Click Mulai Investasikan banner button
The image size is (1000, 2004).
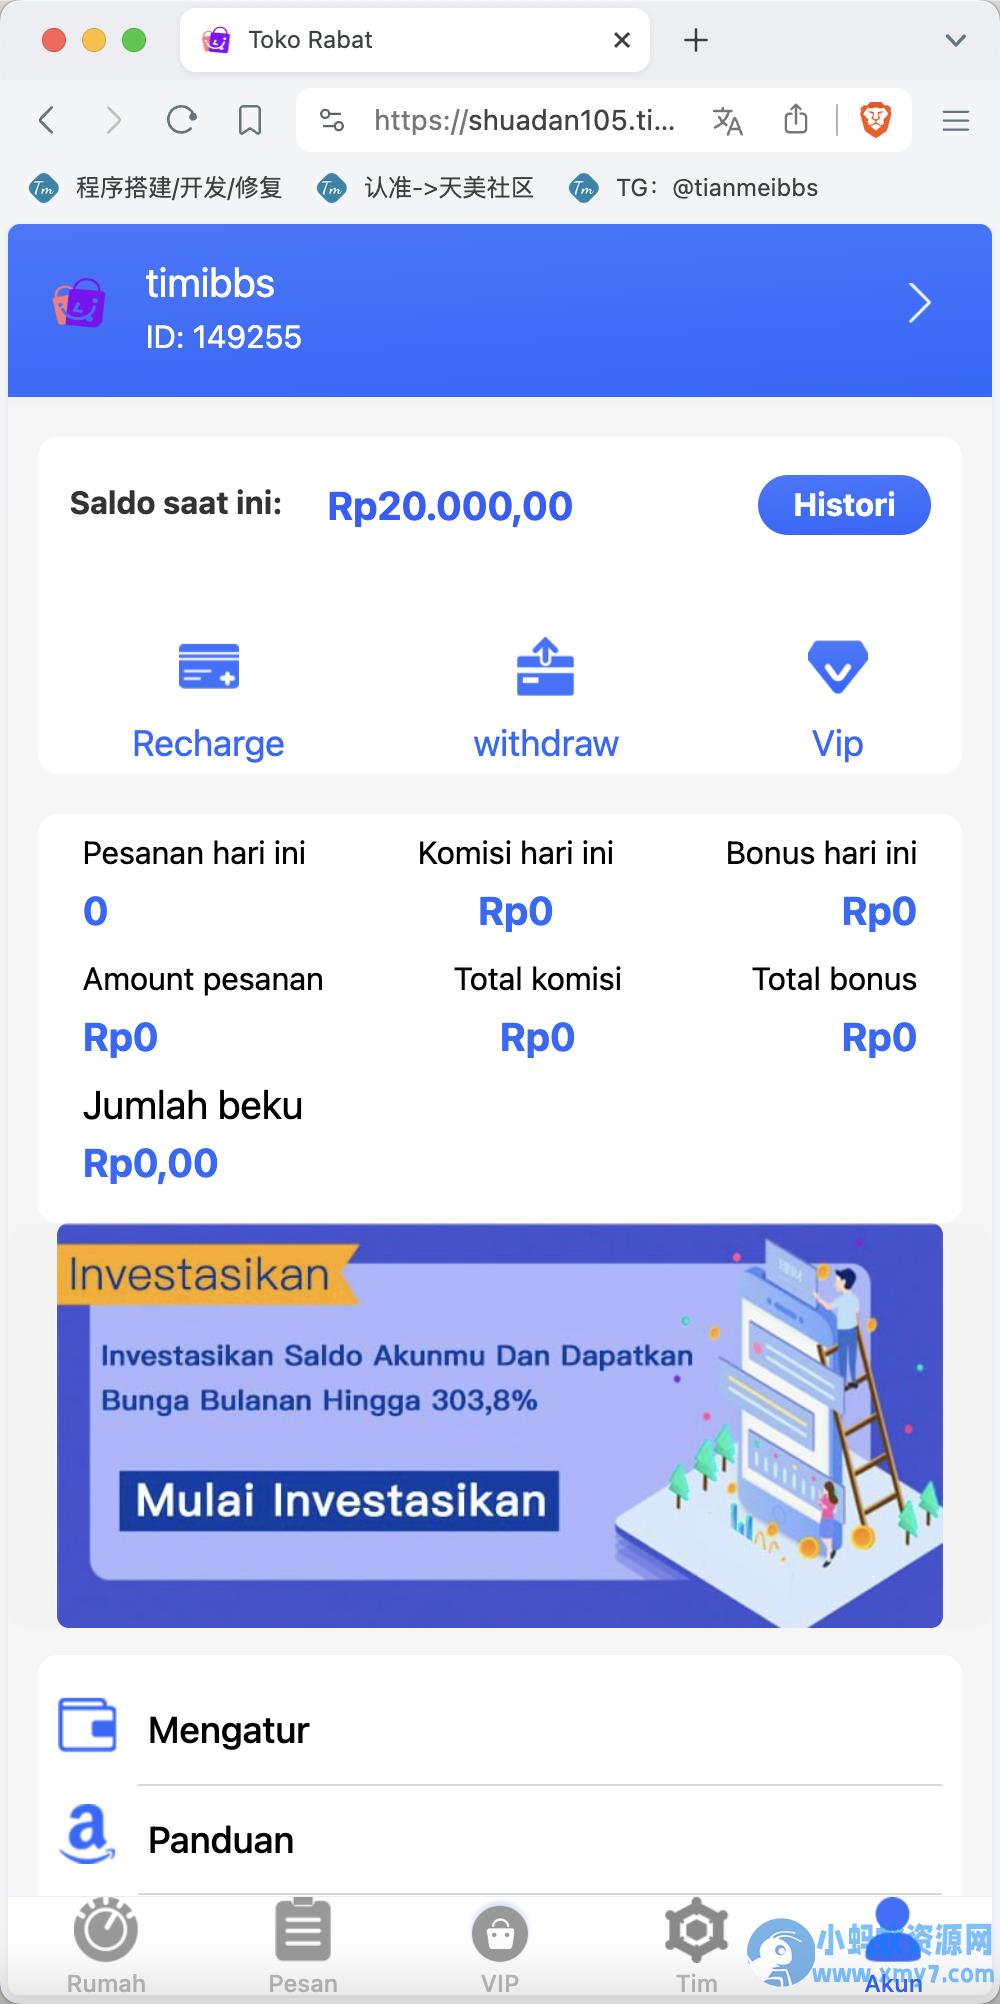(x=339, y=1501)
